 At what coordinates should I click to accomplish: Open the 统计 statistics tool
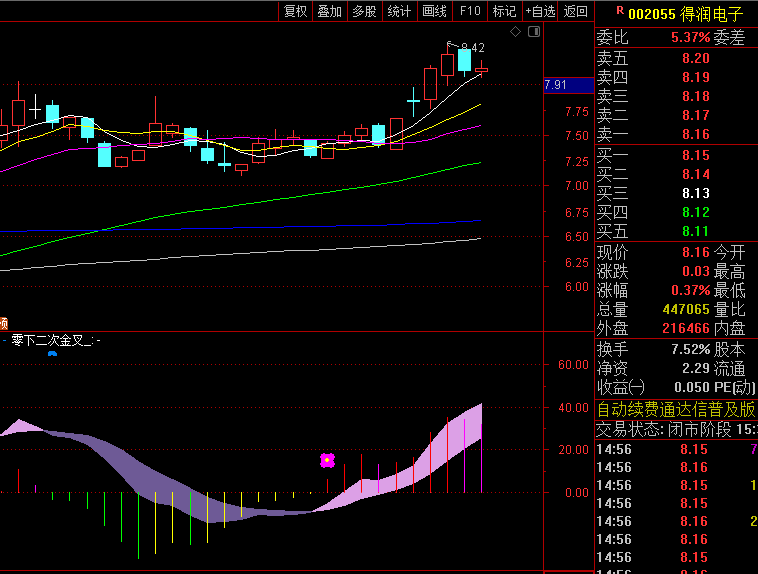[x=399, y=11]
